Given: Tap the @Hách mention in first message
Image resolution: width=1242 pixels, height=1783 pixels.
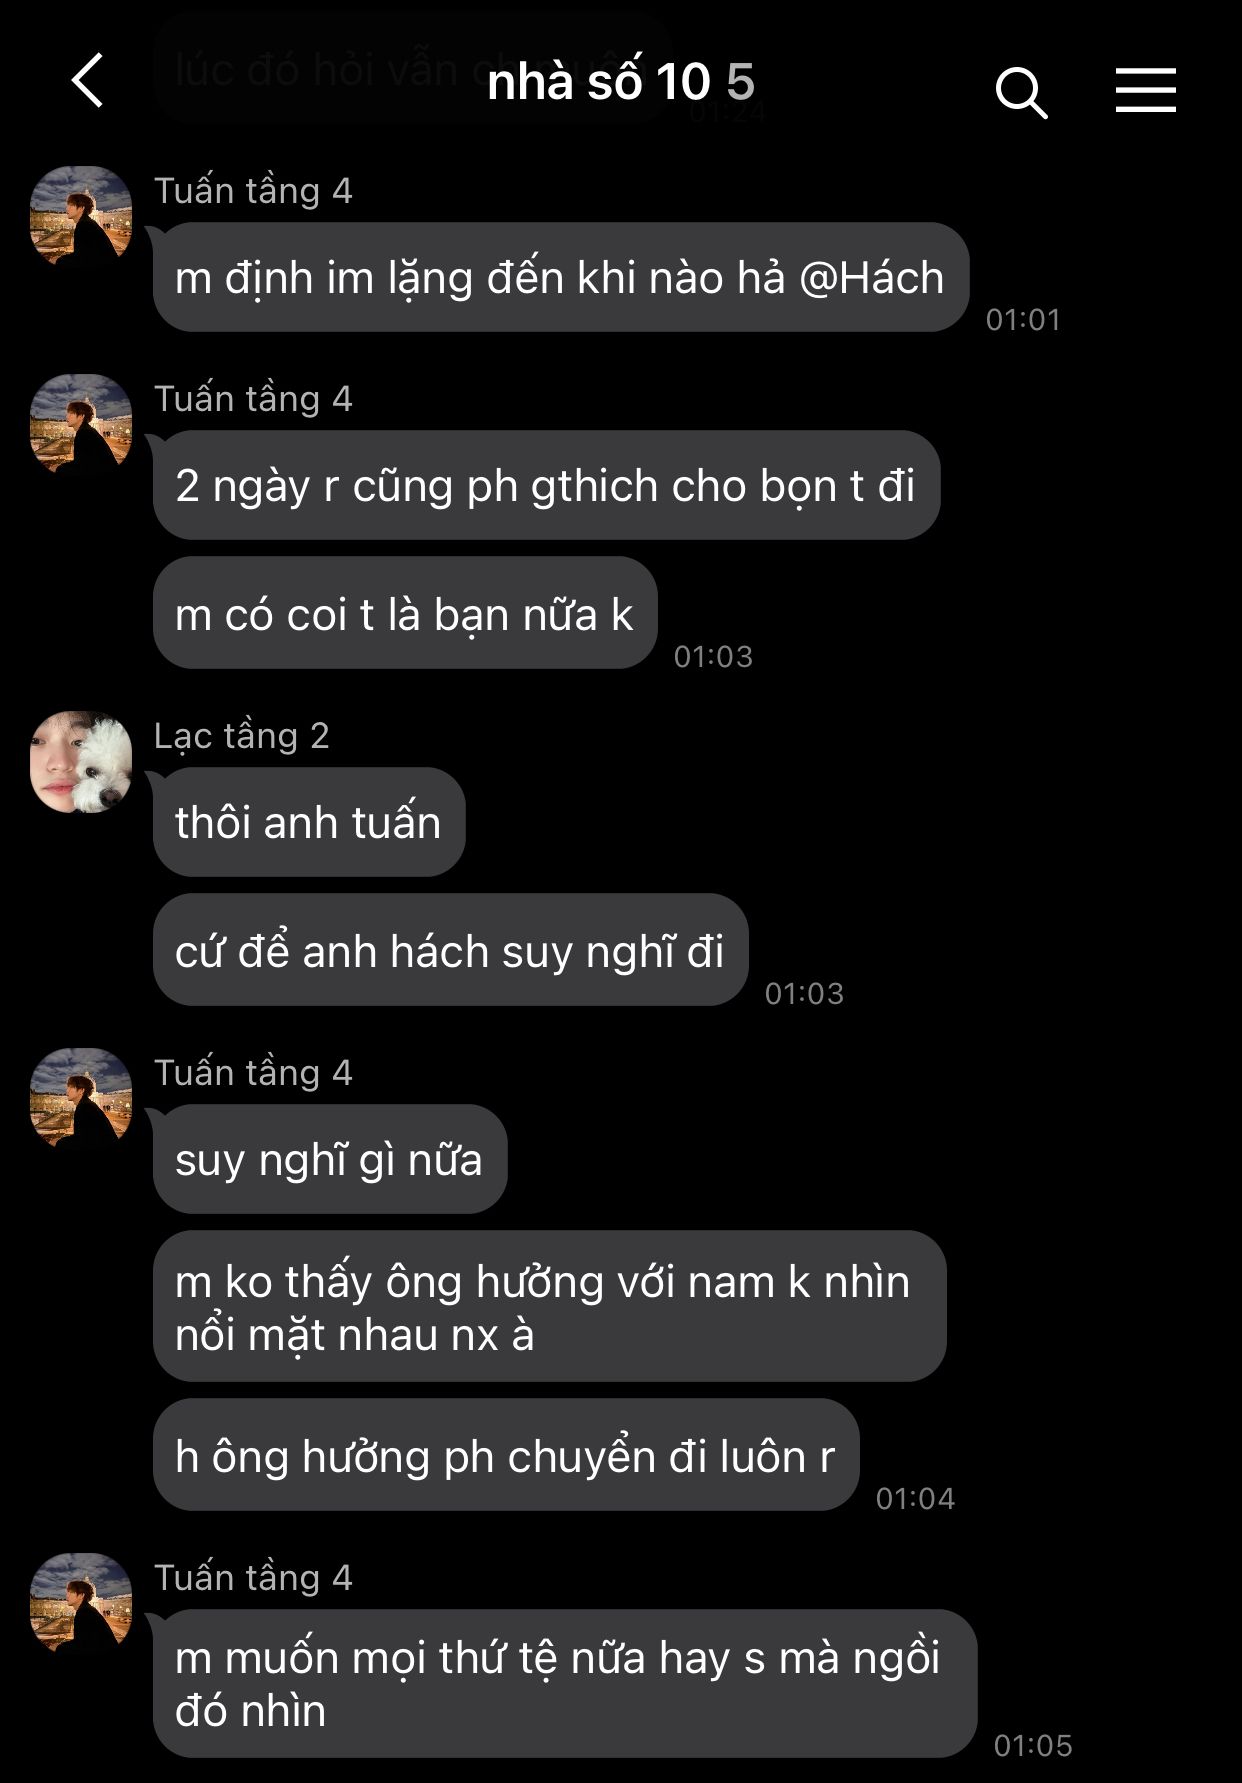Looking at the screenshot, I should 871,278.
